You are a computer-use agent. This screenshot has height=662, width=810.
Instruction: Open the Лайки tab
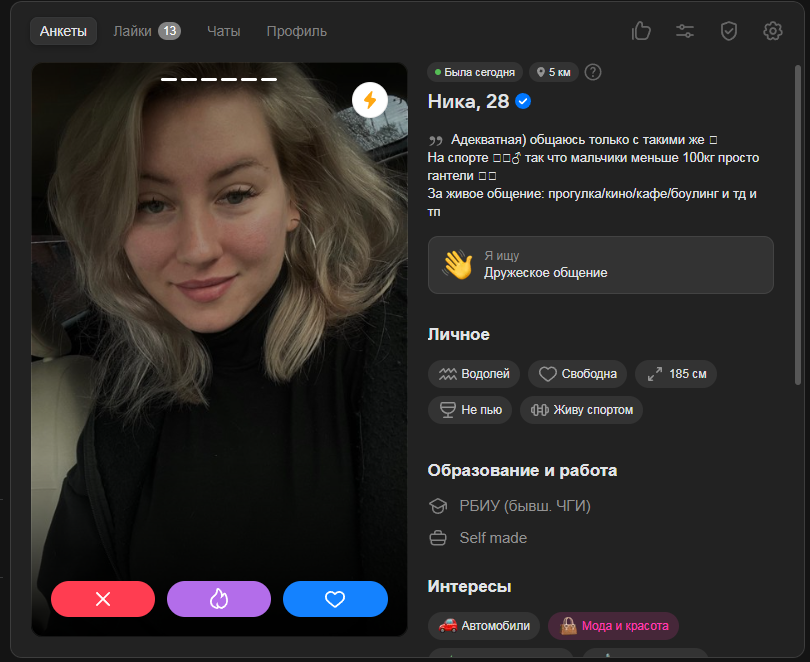point(145,31)
